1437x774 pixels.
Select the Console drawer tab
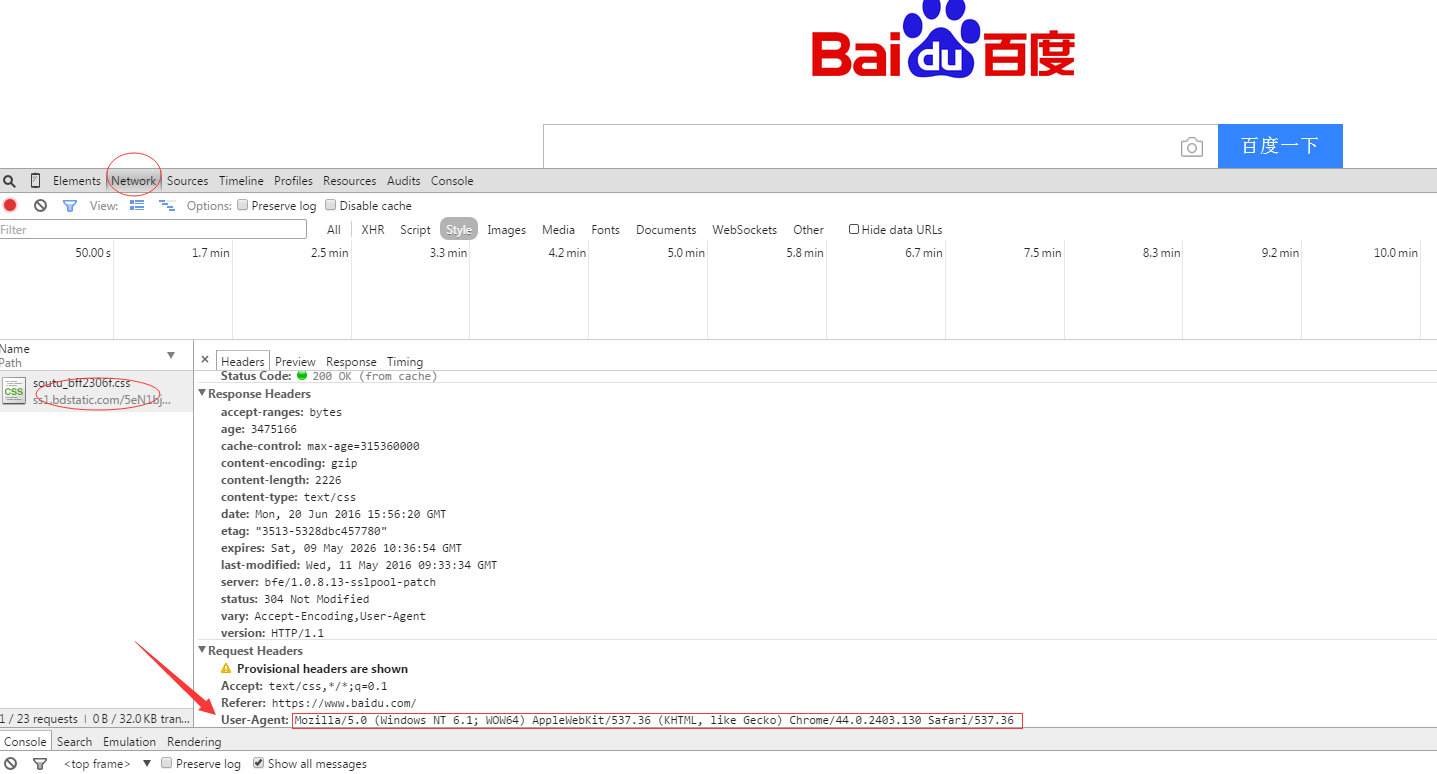coord(25,741)
